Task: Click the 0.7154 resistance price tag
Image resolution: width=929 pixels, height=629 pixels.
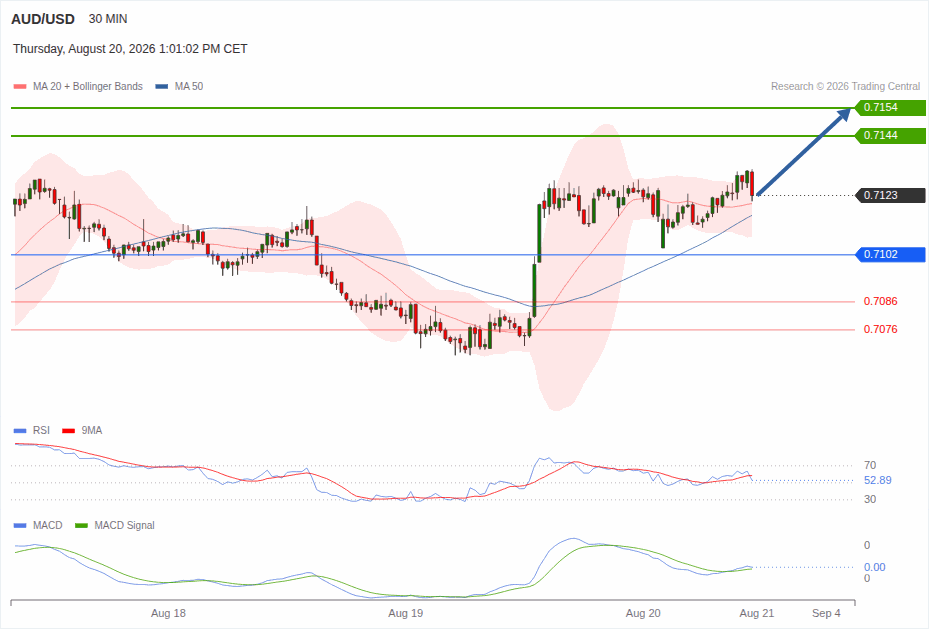Action: coord(890,107)
